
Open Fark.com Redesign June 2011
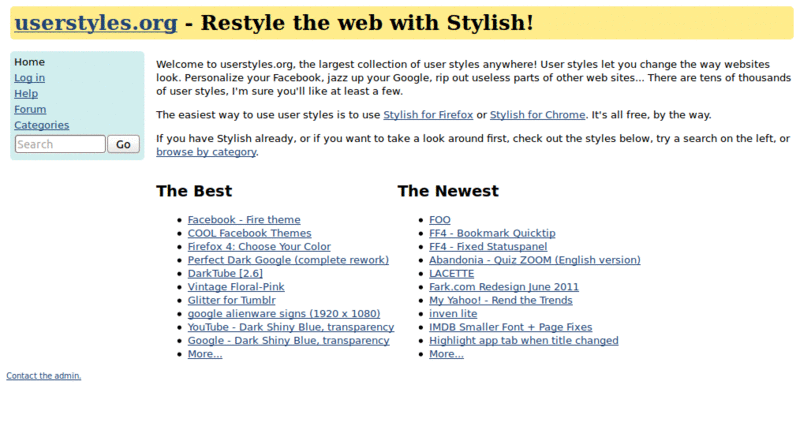point(504,287)
